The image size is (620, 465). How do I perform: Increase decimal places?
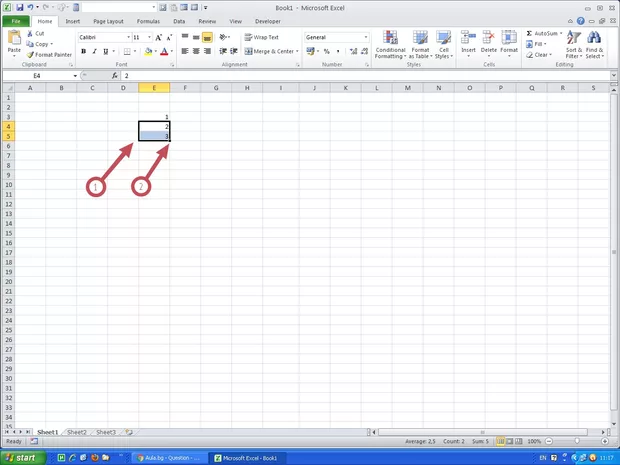coord(353,51)
